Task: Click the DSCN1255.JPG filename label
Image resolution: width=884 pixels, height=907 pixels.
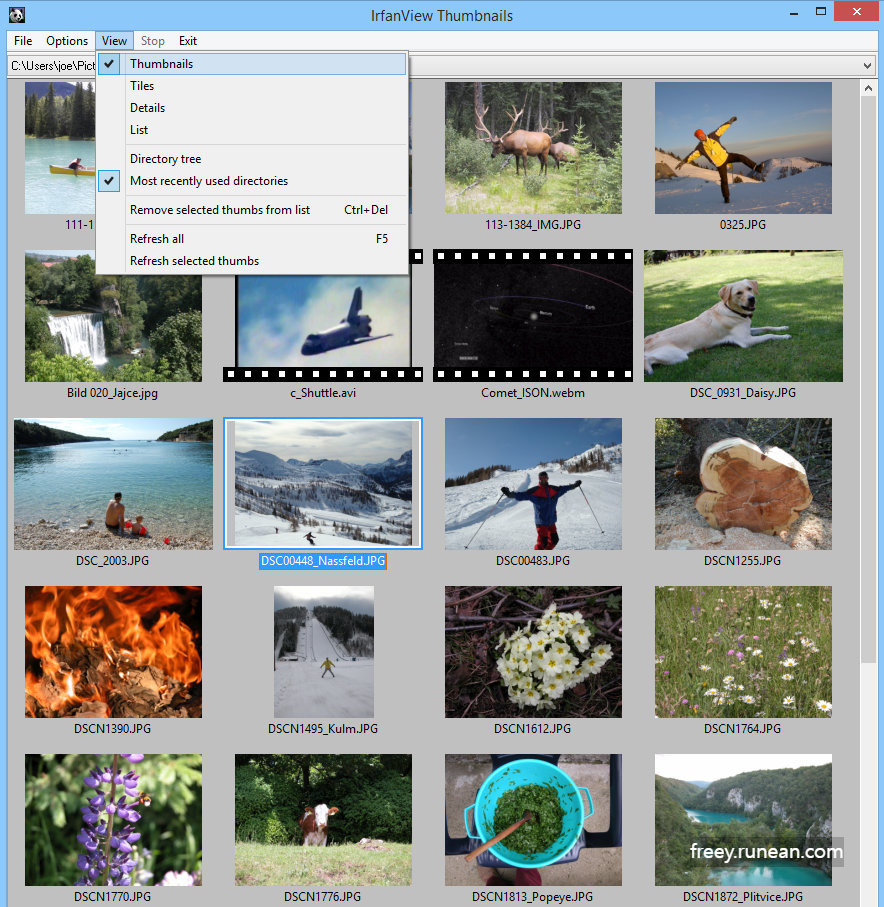Action: [742, 561]
